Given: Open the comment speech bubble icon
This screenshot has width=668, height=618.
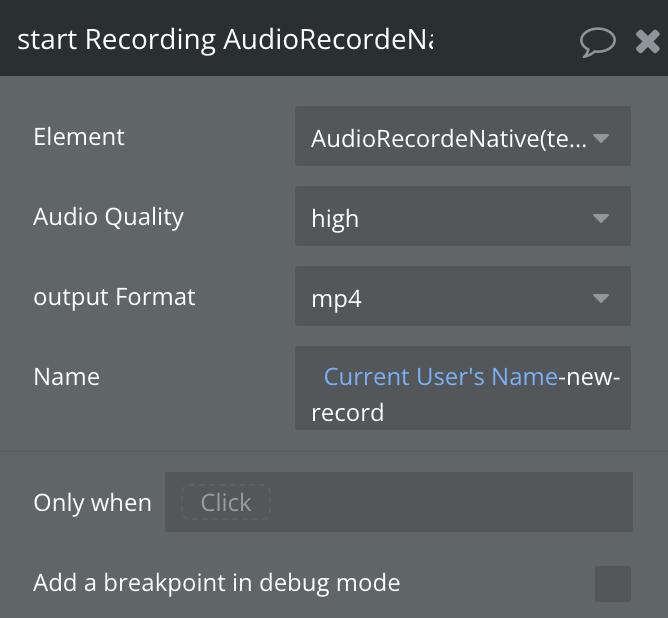Looking at the screenshot, I should 597,40.
